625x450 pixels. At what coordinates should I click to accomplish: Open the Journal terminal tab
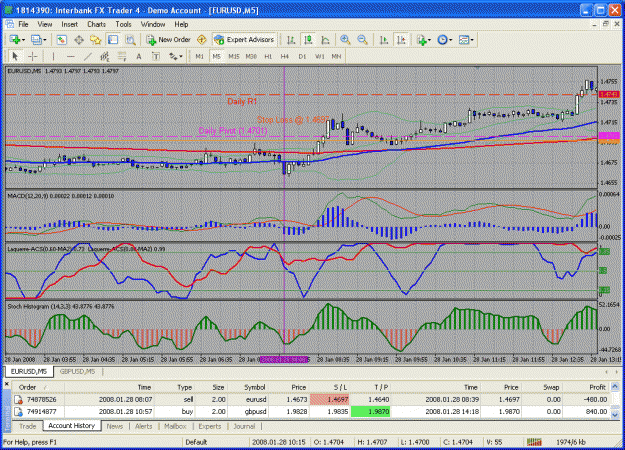(244, 426)
